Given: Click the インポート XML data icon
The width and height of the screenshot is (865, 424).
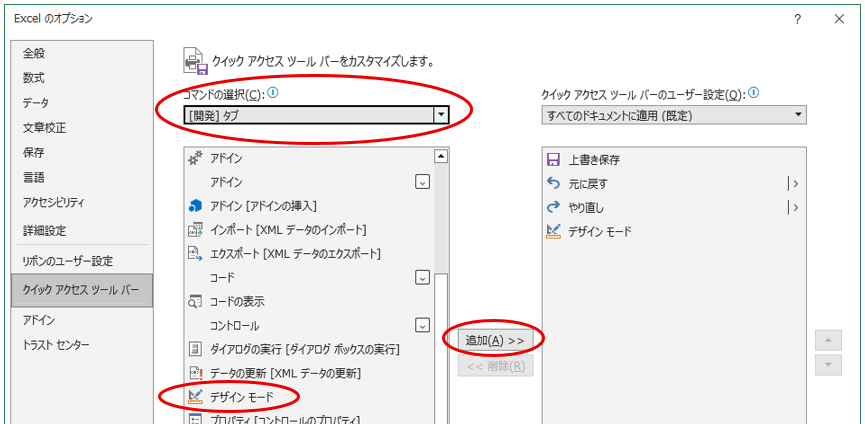Looking at the screenshot, I should click(x=196, y=229).
